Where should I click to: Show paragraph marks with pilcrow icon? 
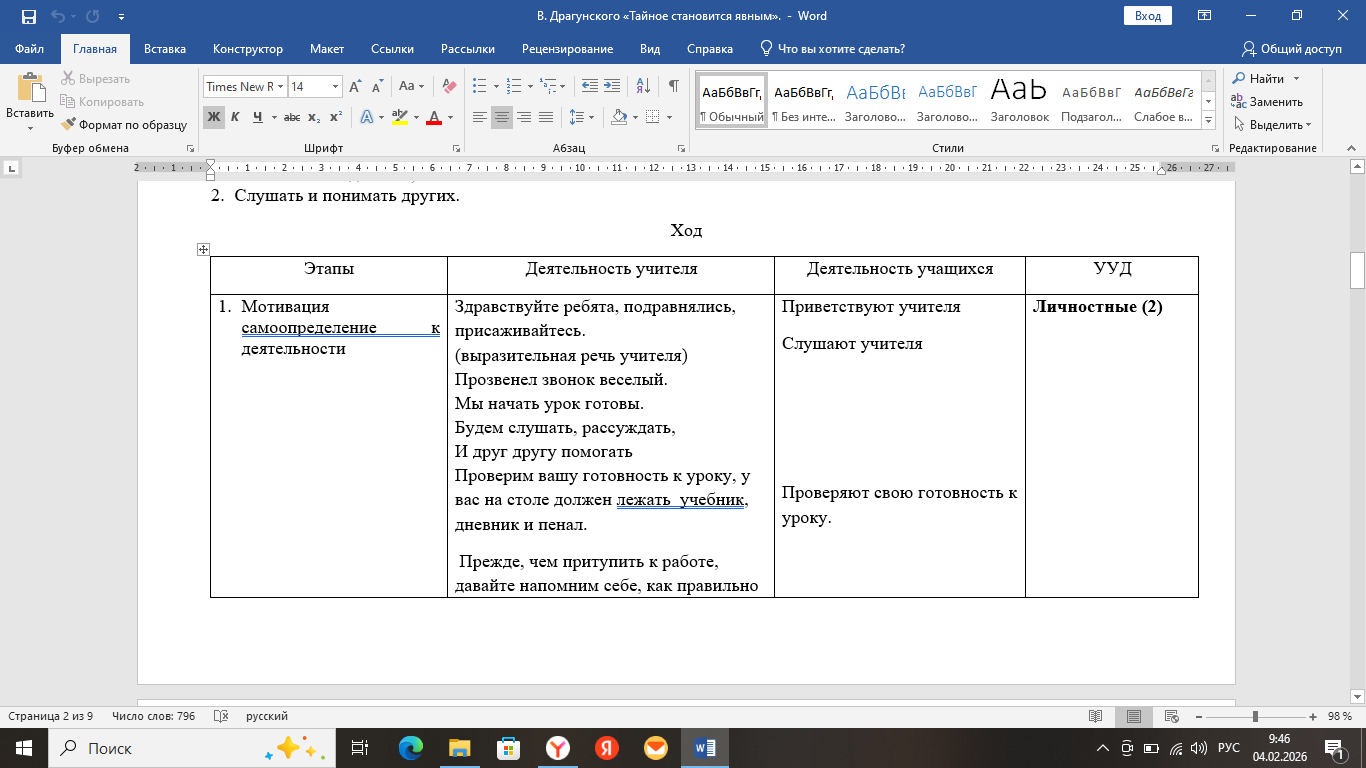[674, 87]
